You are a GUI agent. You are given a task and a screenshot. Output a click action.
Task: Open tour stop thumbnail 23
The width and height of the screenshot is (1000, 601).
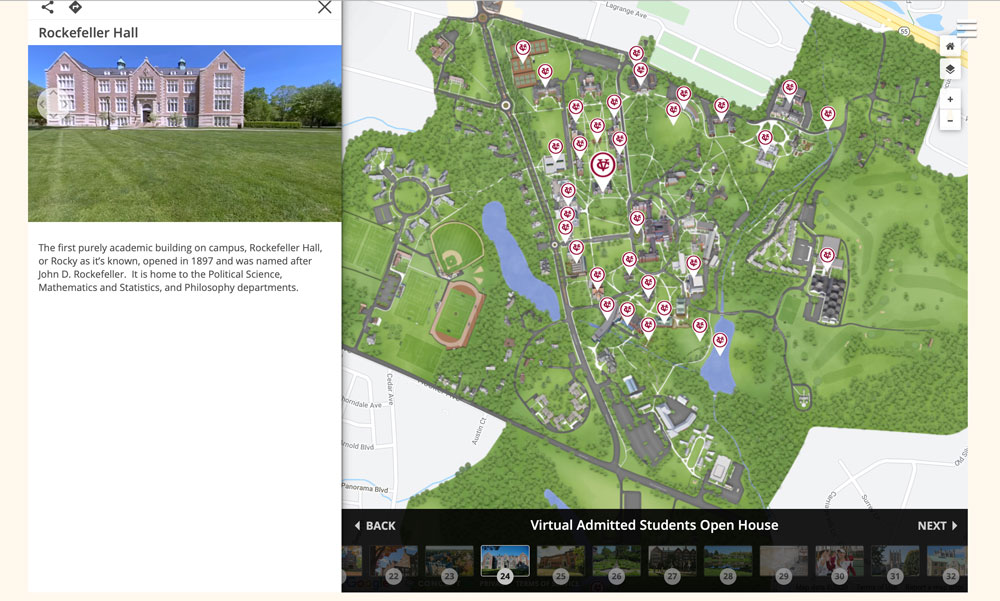tap(449, 561)
